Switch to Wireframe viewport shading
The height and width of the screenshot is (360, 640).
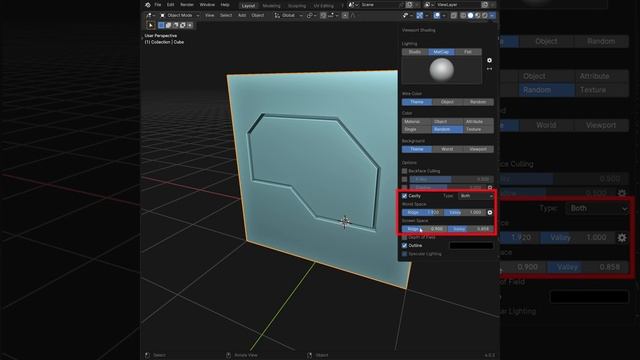click(x=463, y=16)
